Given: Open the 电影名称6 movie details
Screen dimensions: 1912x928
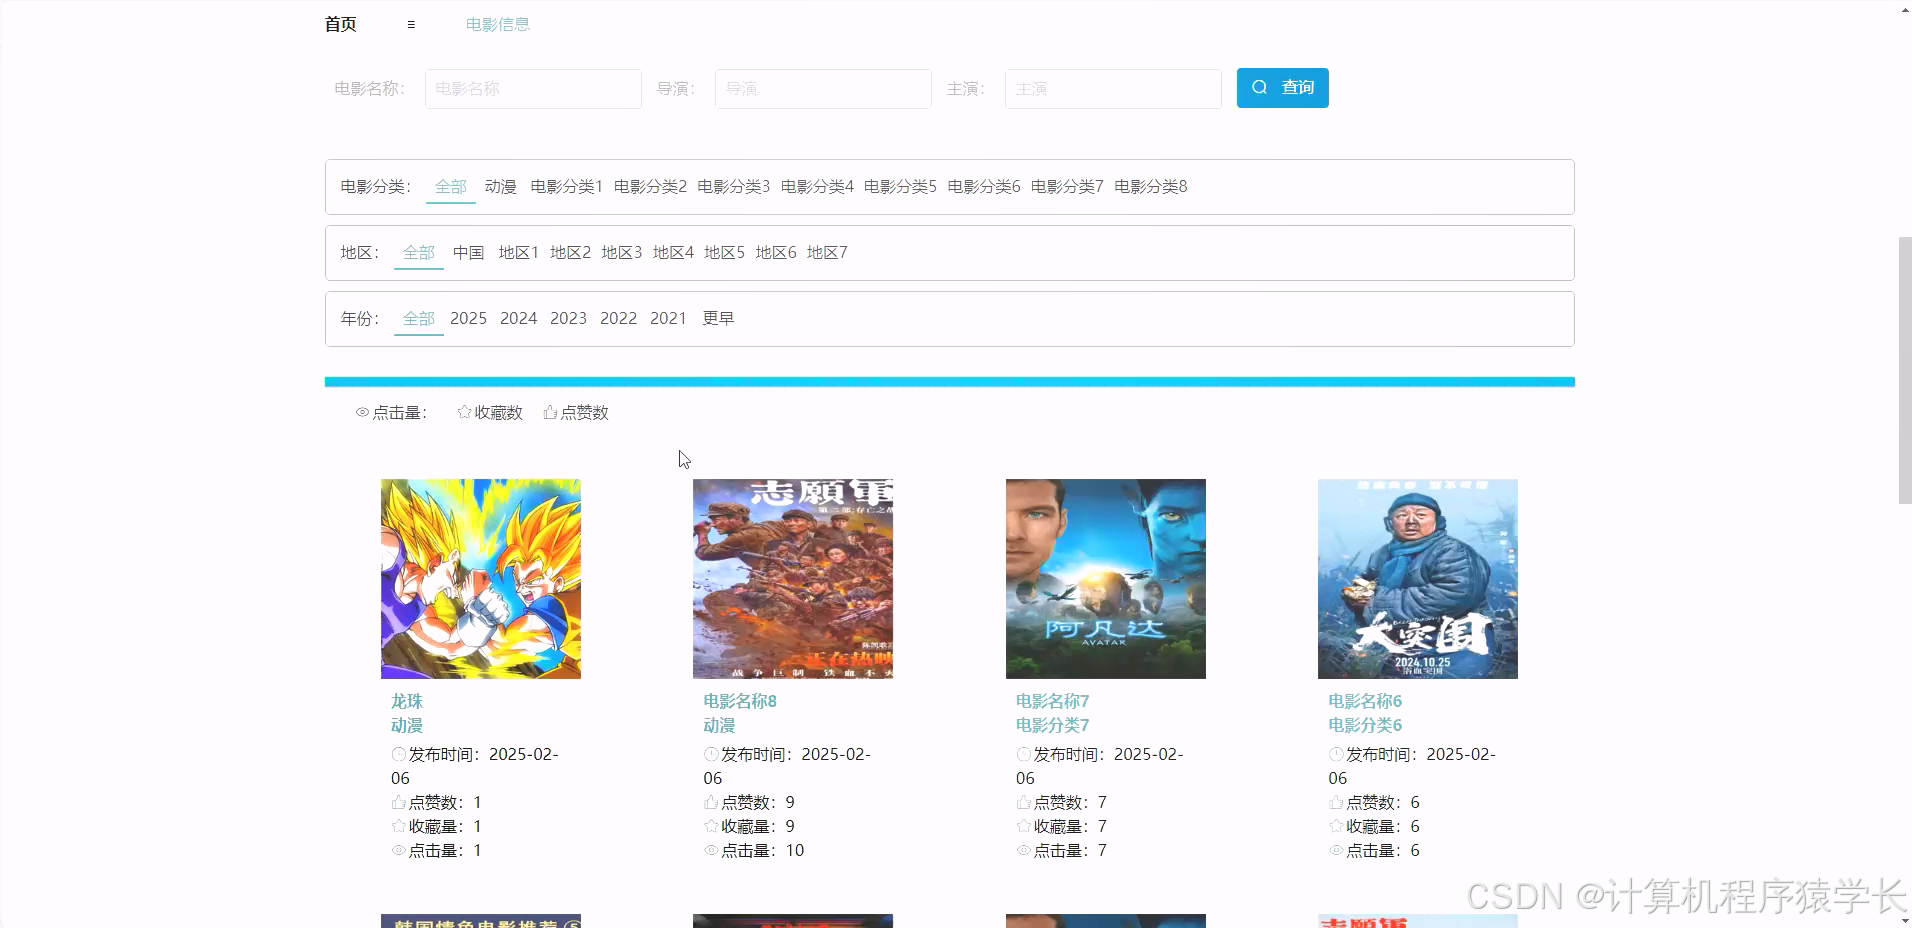Looking at the screenshot, I should pyautogui.click(x=1362, y=701).
